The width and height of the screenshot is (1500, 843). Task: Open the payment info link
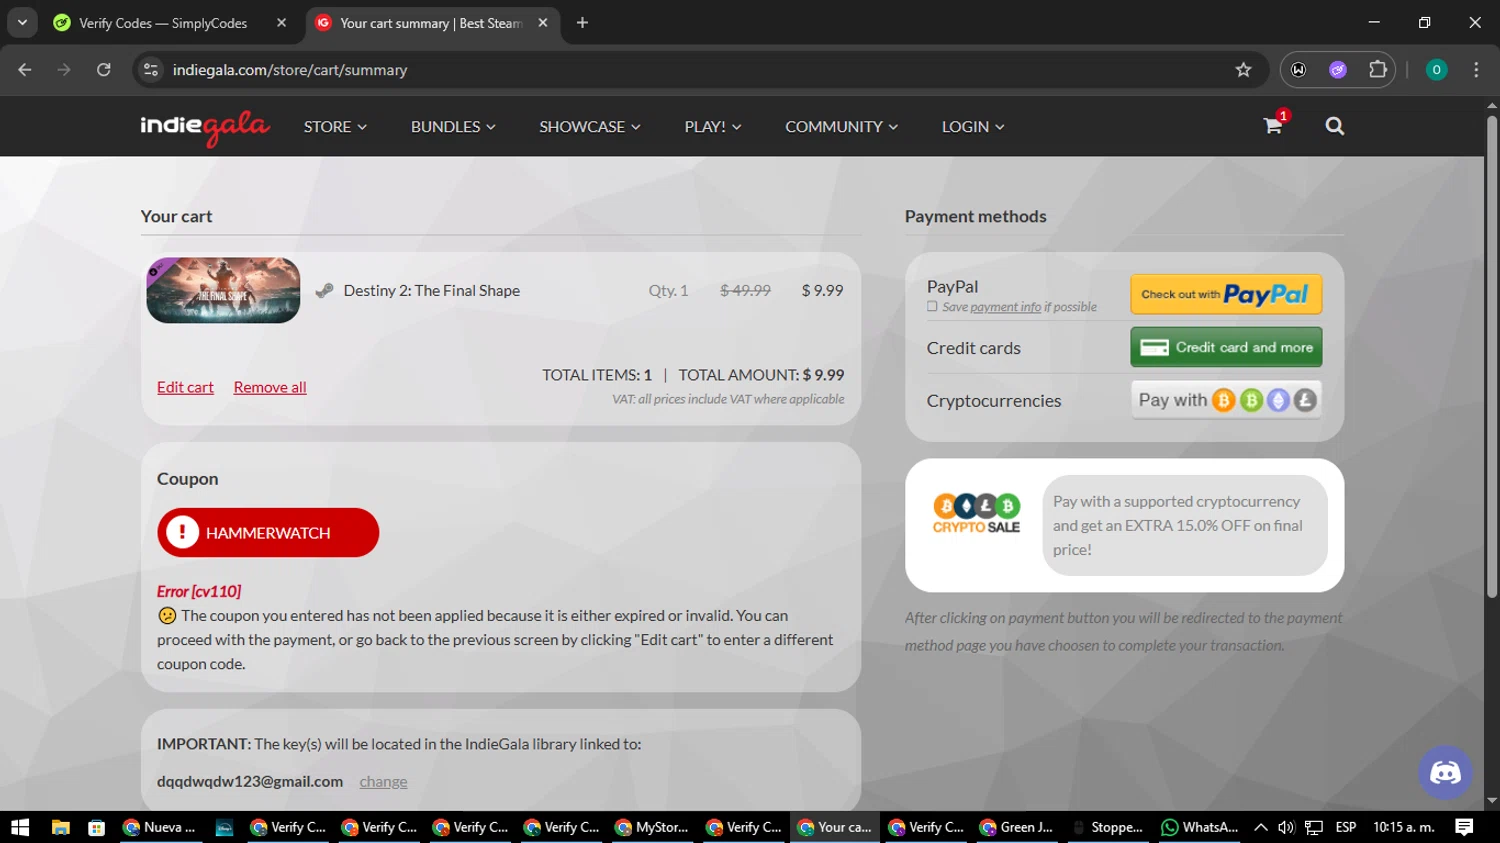(x=1005, y=307)
